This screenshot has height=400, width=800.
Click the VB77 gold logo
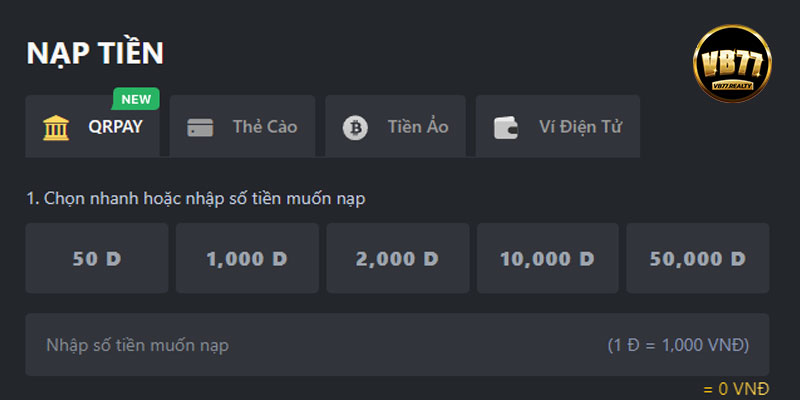click(x=732, y=64)
